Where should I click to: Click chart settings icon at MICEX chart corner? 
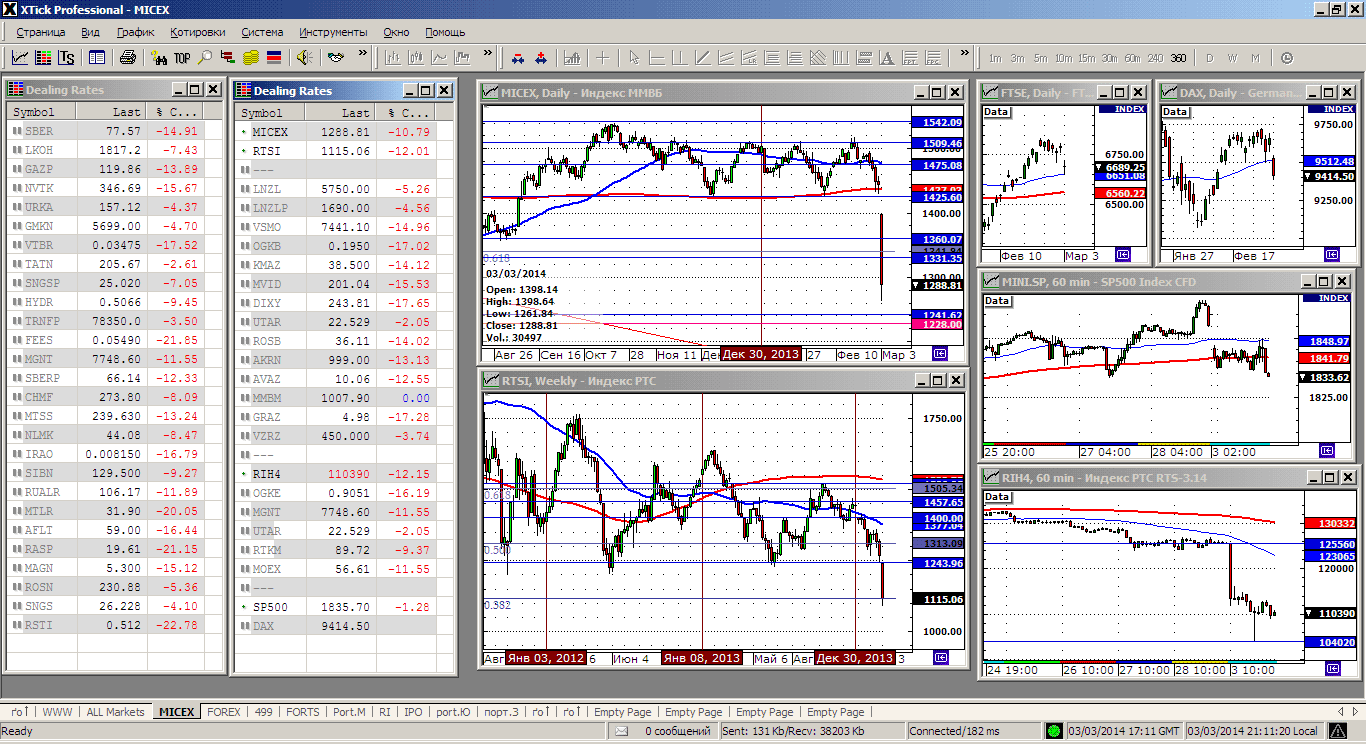tap(940, 354)
